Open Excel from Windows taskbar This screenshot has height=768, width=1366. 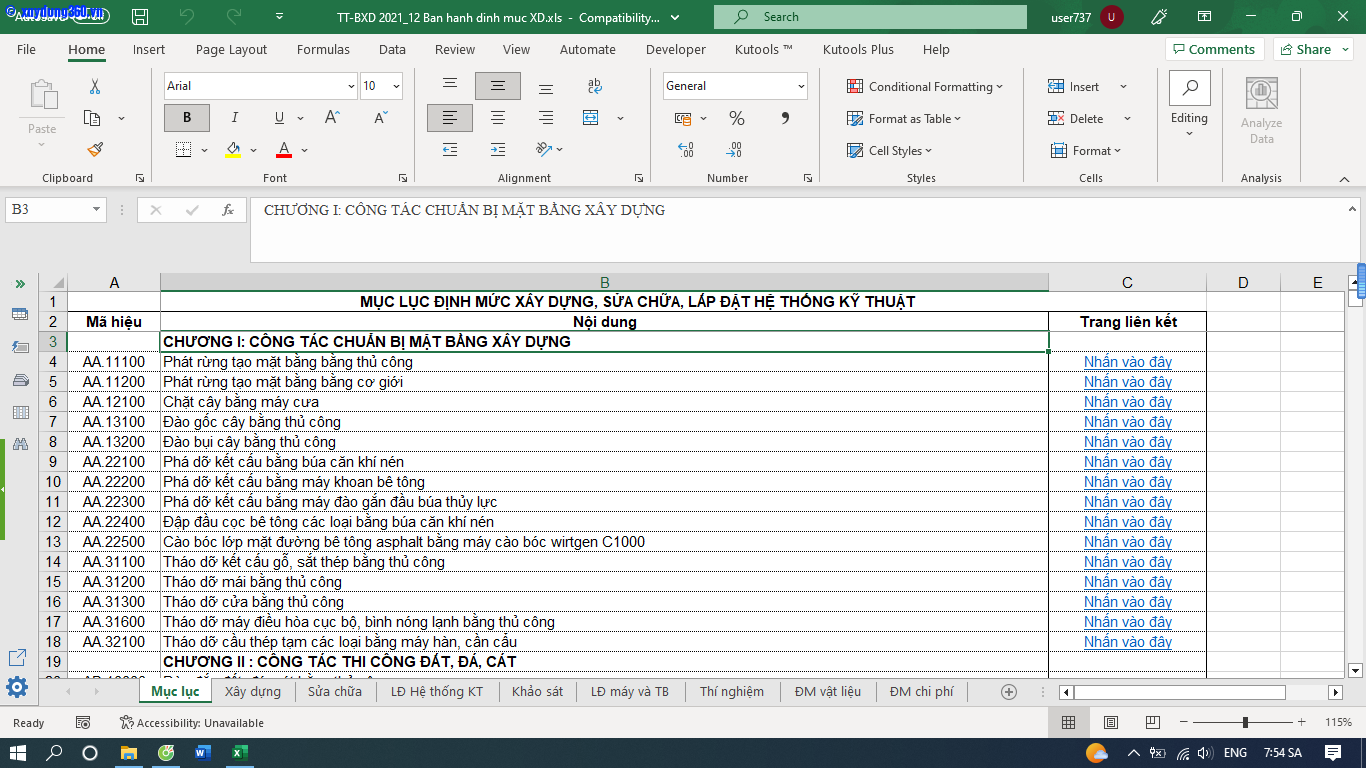click(x=239, y=753)
